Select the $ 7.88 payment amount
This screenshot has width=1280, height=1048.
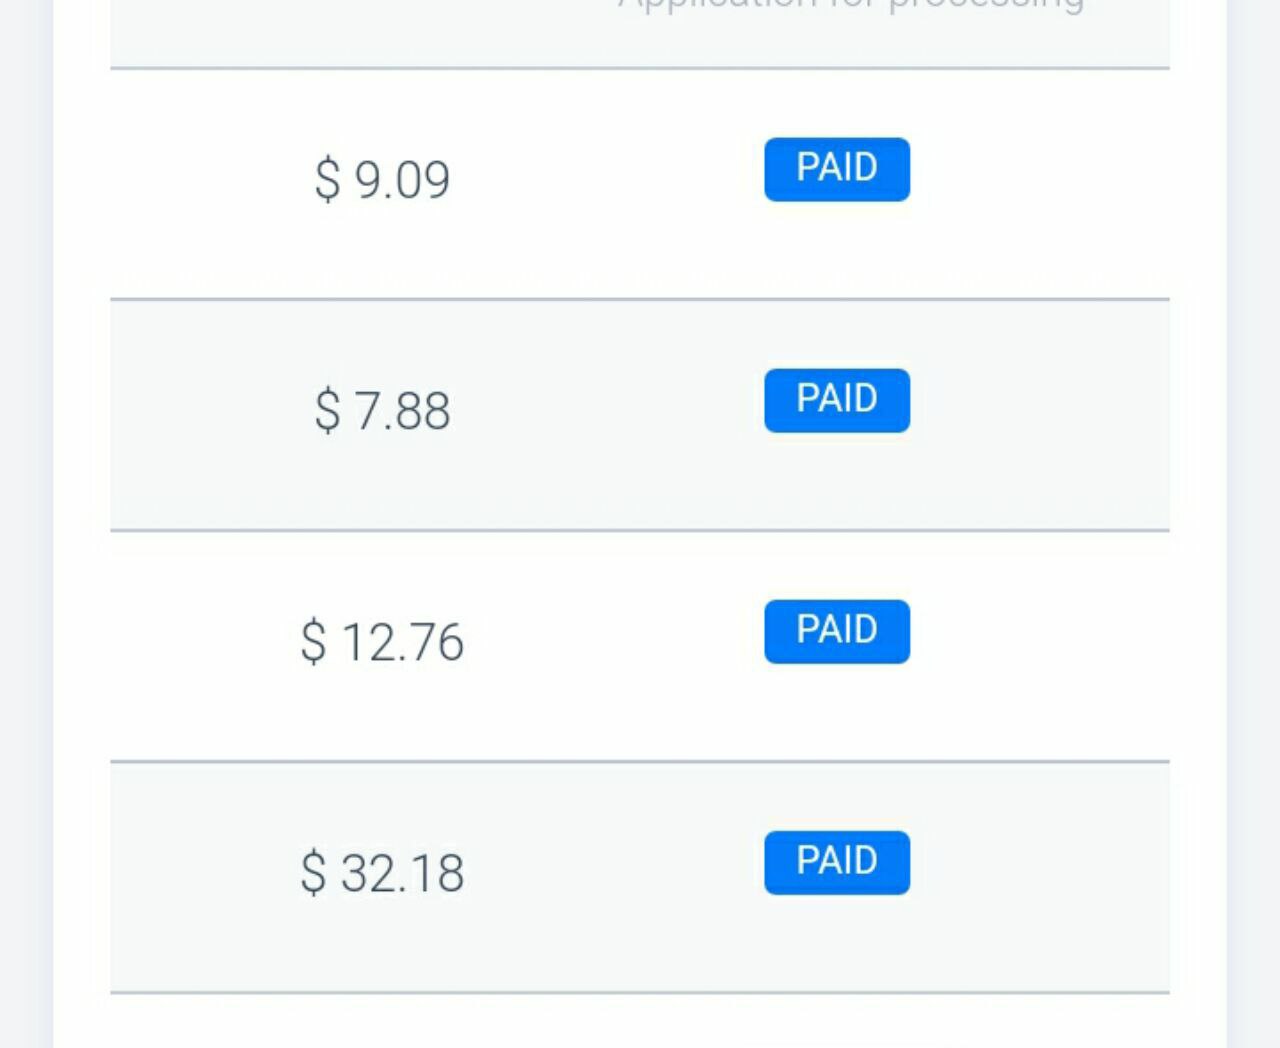tap(382, 411)
